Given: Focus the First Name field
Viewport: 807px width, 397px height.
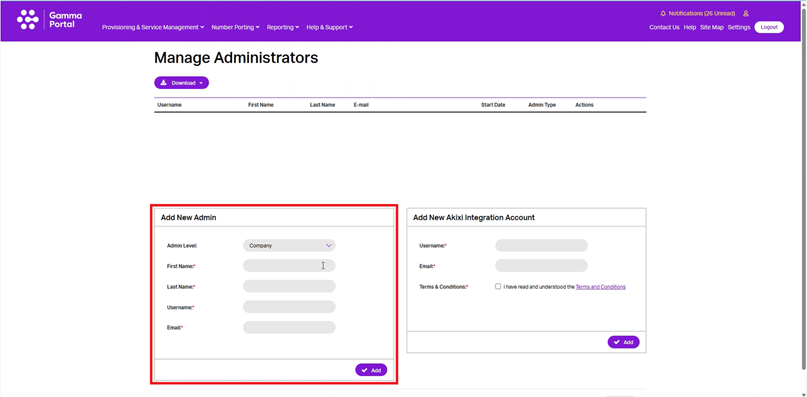Looking at the screenshot, I should click(x=289, y=266).
